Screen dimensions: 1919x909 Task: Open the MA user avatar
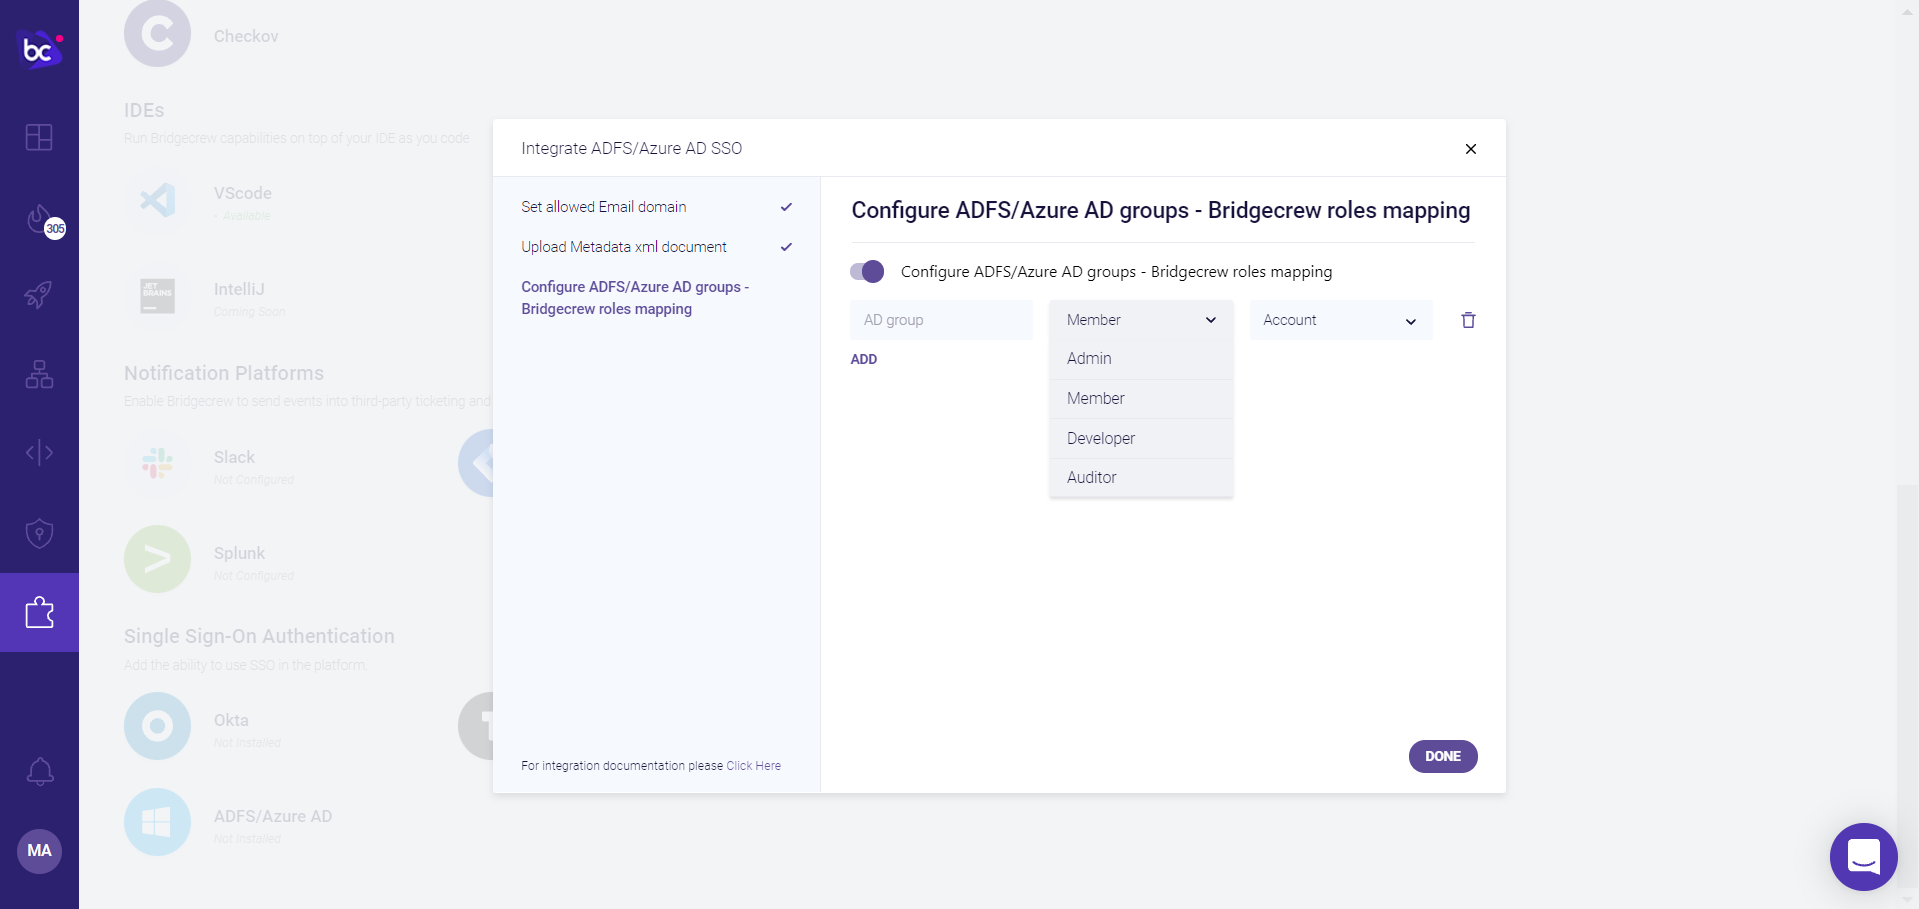(39, 851)
